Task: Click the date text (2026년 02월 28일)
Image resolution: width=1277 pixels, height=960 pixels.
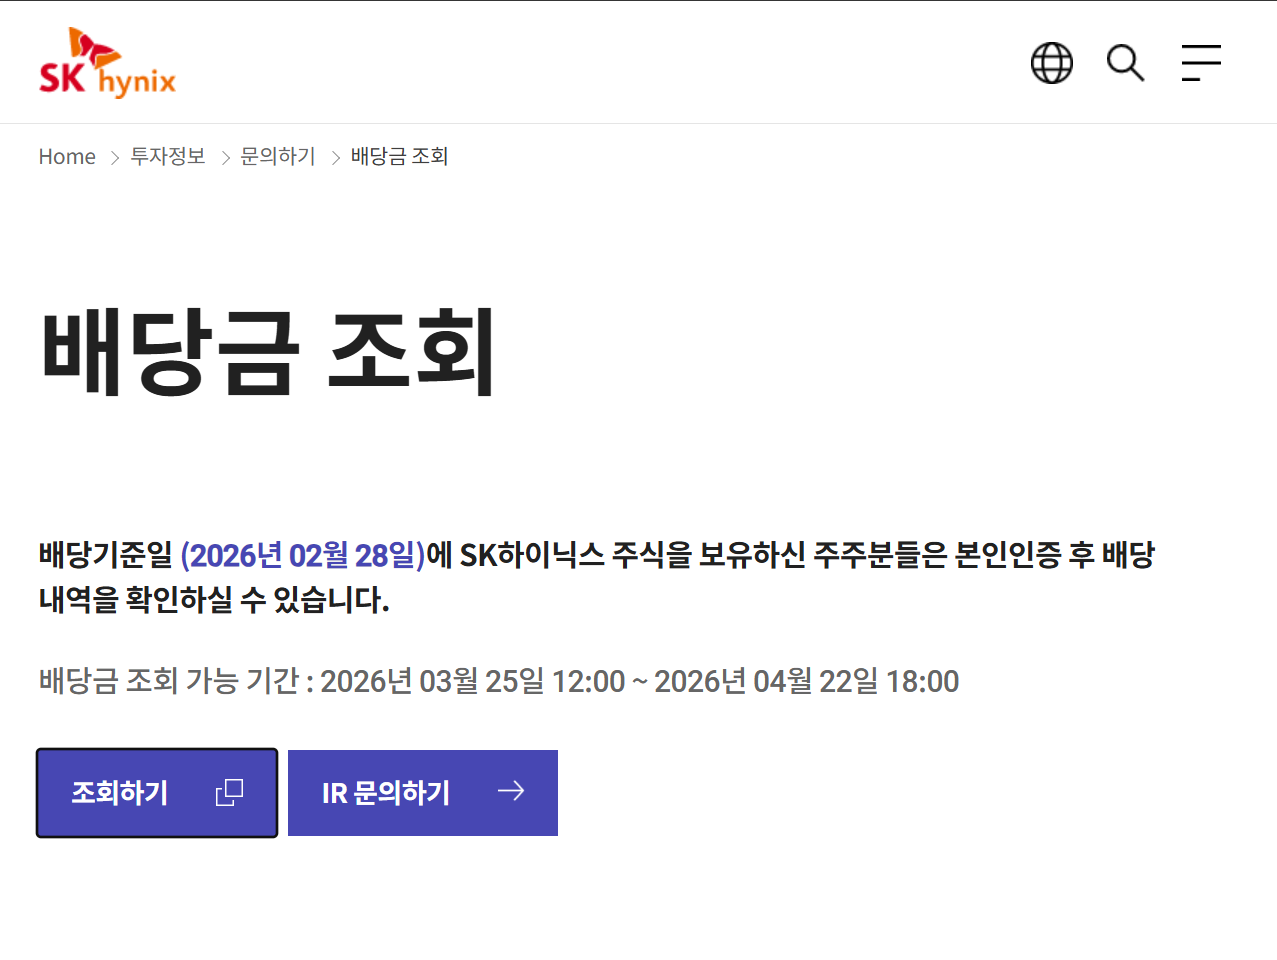Action: (303, 555)
